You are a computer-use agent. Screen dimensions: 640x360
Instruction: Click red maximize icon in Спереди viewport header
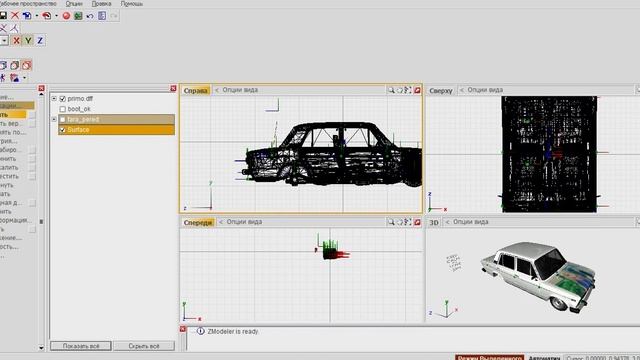coord(417,222)
